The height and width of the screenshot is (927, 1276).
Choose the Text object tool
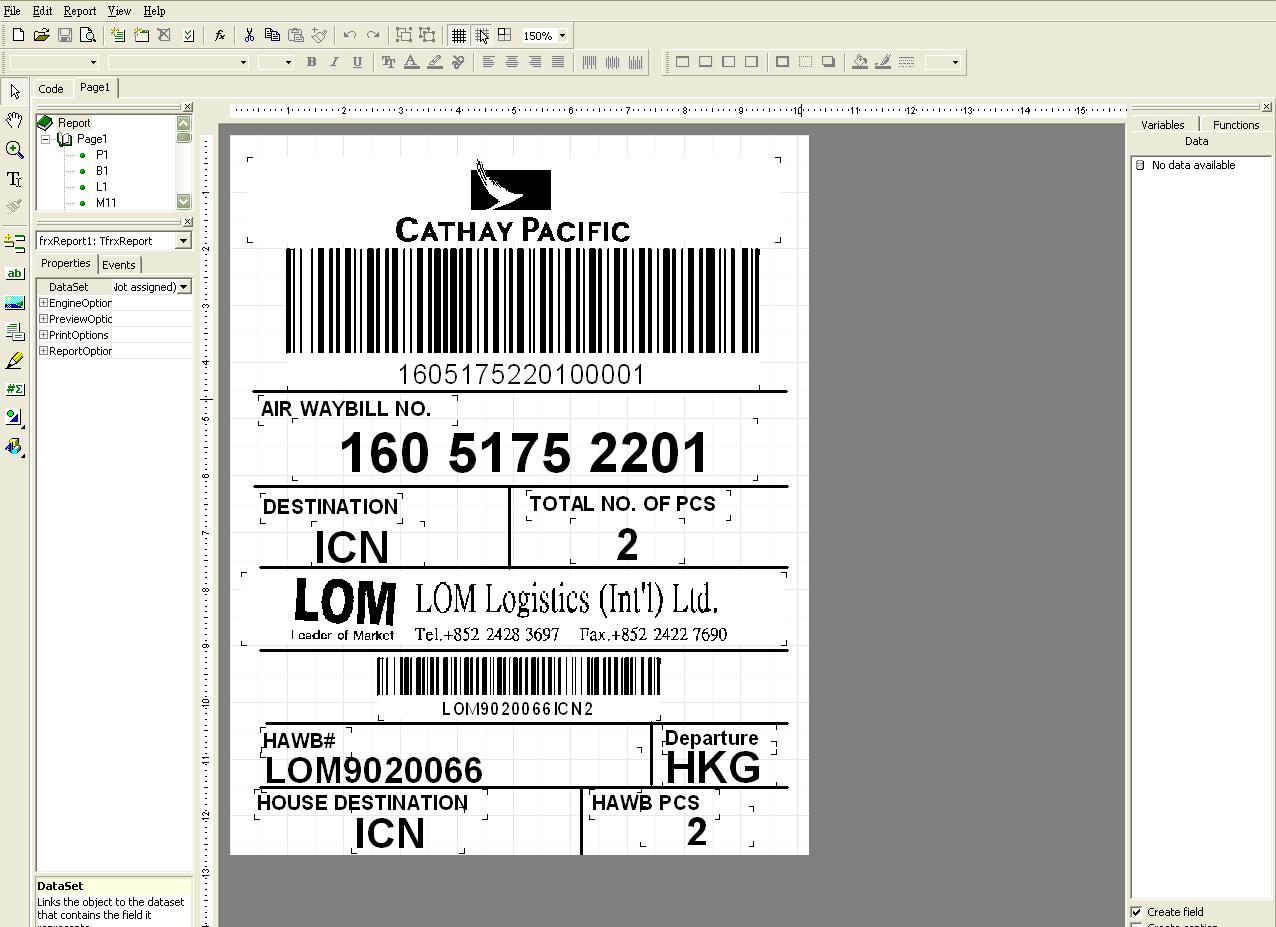(14, 273)
